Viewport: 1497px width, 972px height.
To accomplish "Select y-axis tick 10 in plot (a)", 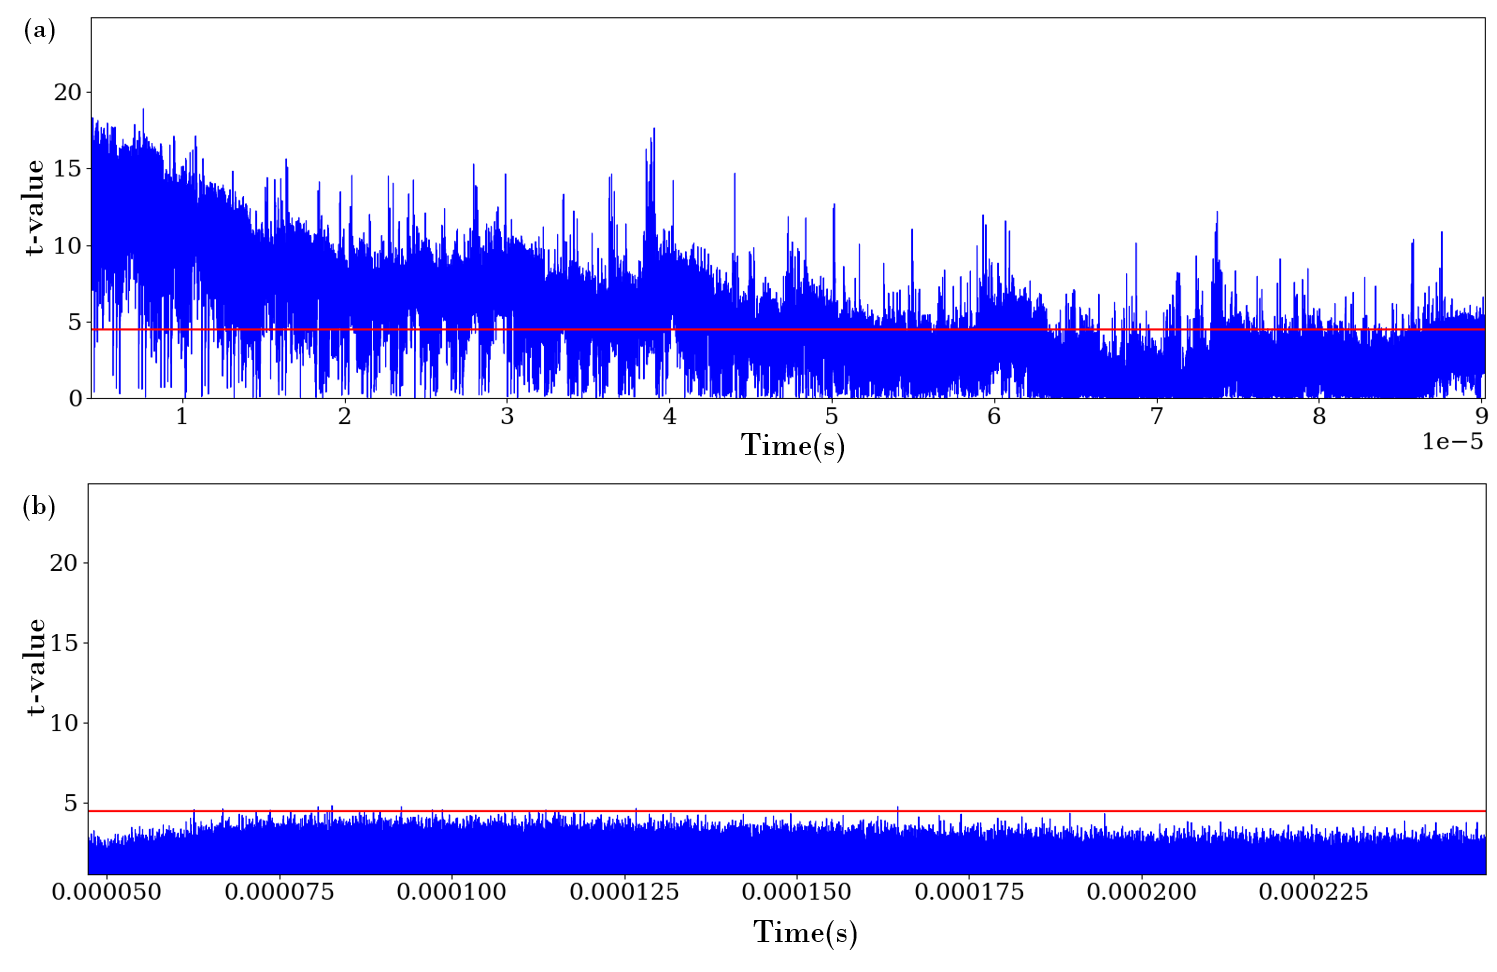I will [x=67, y=245].
